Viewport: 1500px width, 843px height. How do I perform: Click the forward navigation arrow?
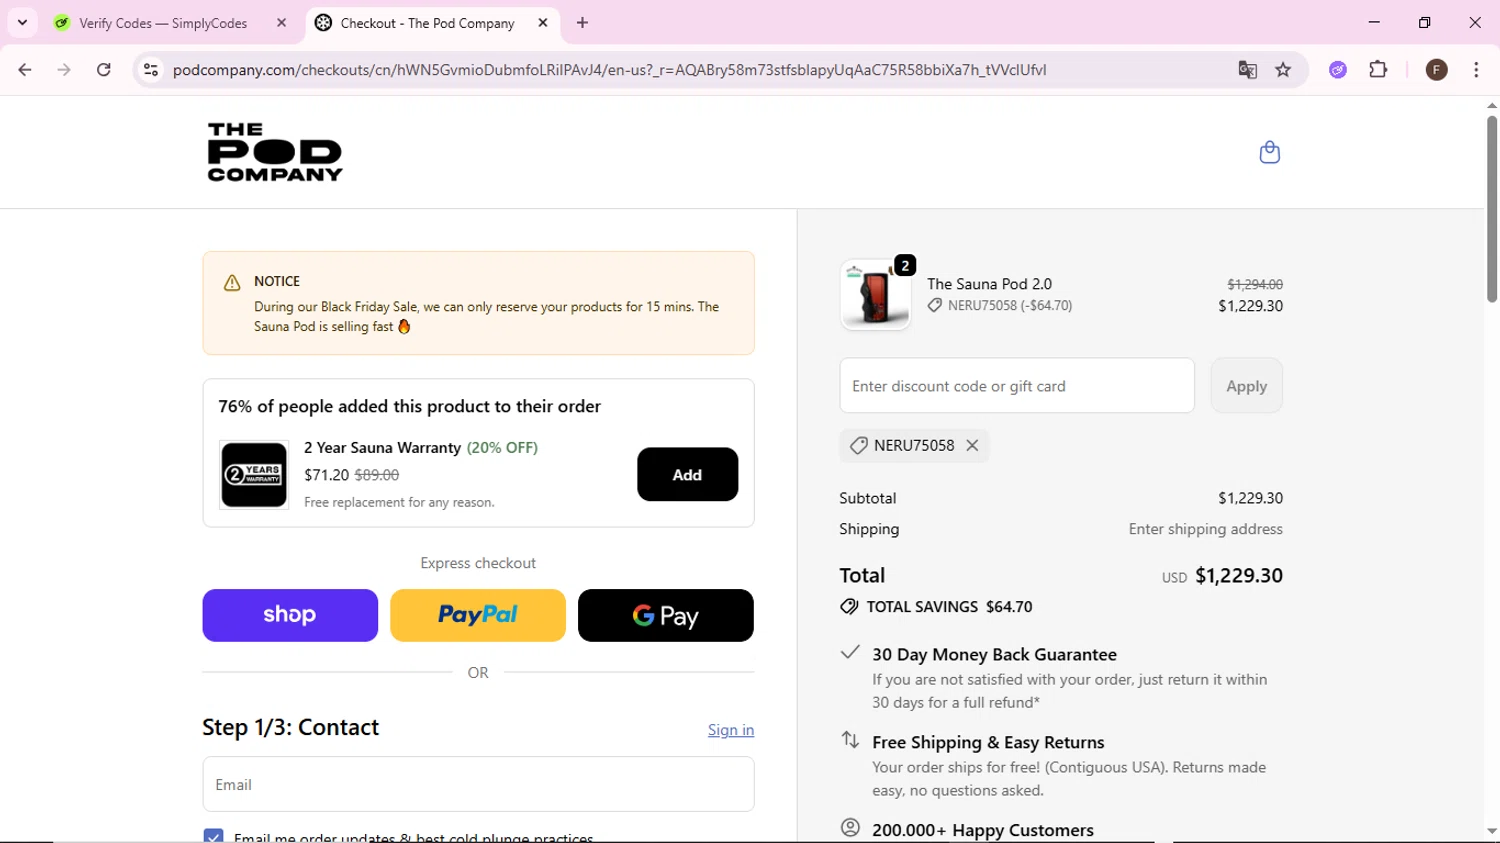[64, 70]
